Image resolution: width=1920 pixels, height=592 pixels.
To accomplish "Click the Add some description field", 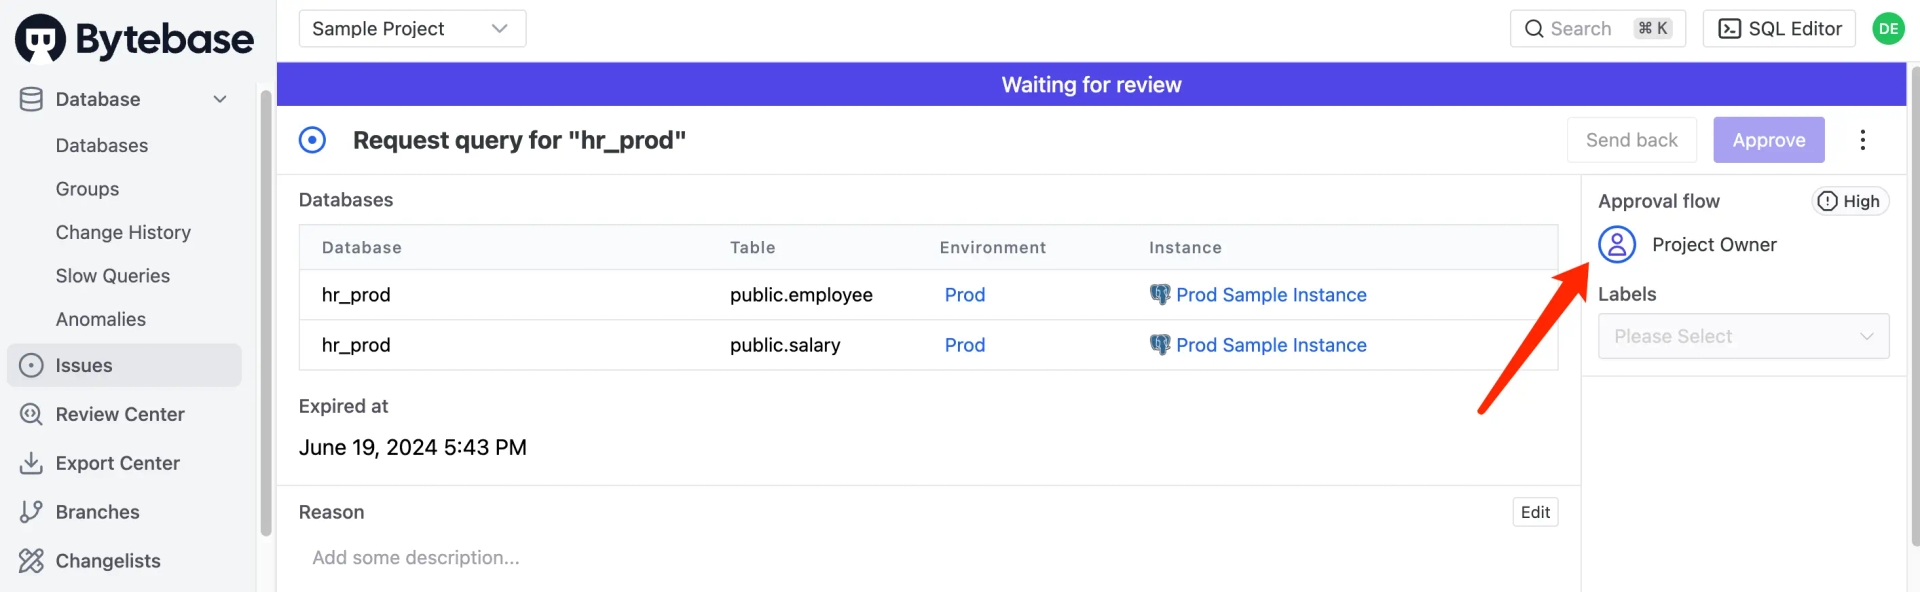I will [x=416, y=558].
